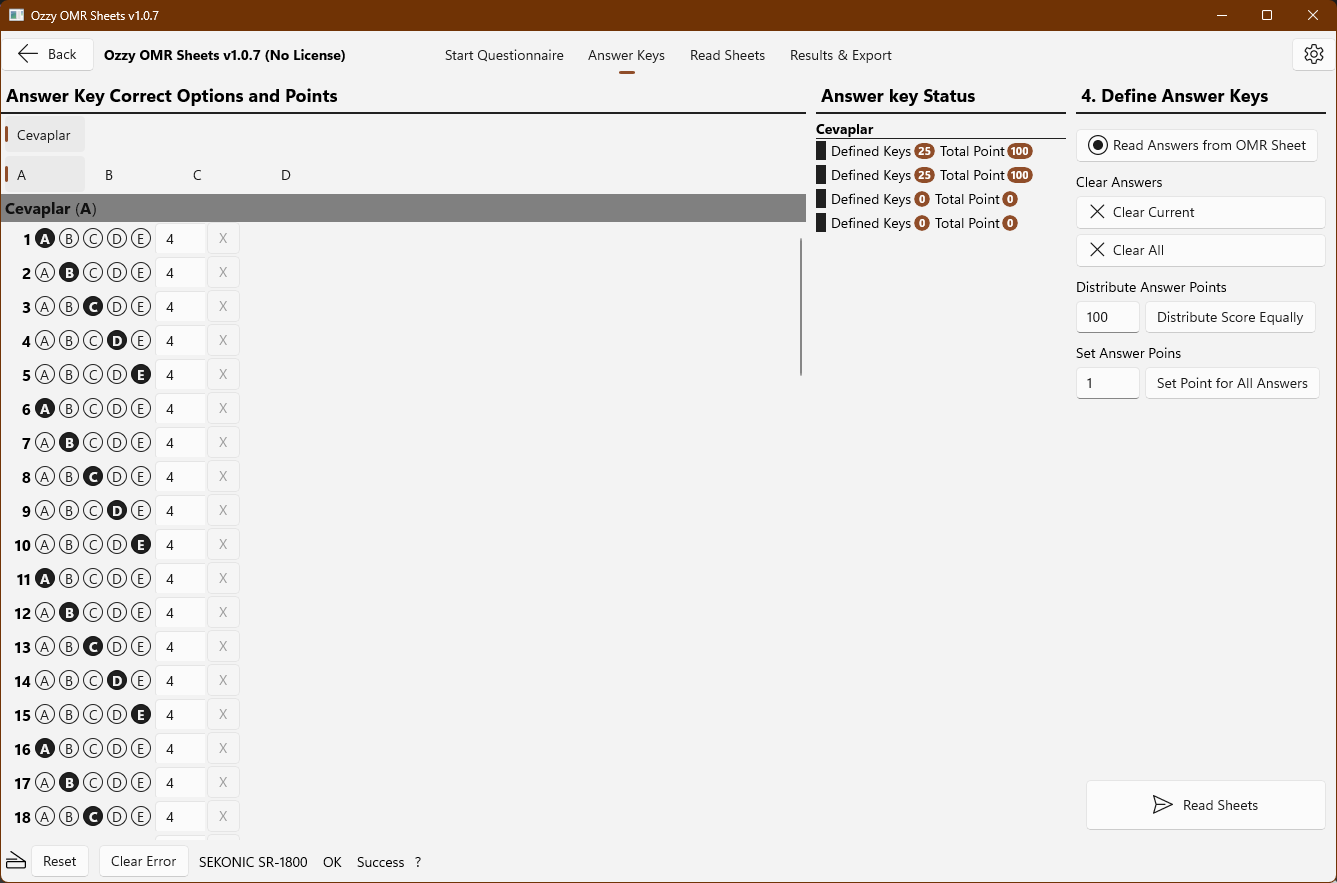The height and width of the screenshot is (883, 1337).
Task: Click the help question mark in status bar
Action: click(x=417, y=862)
